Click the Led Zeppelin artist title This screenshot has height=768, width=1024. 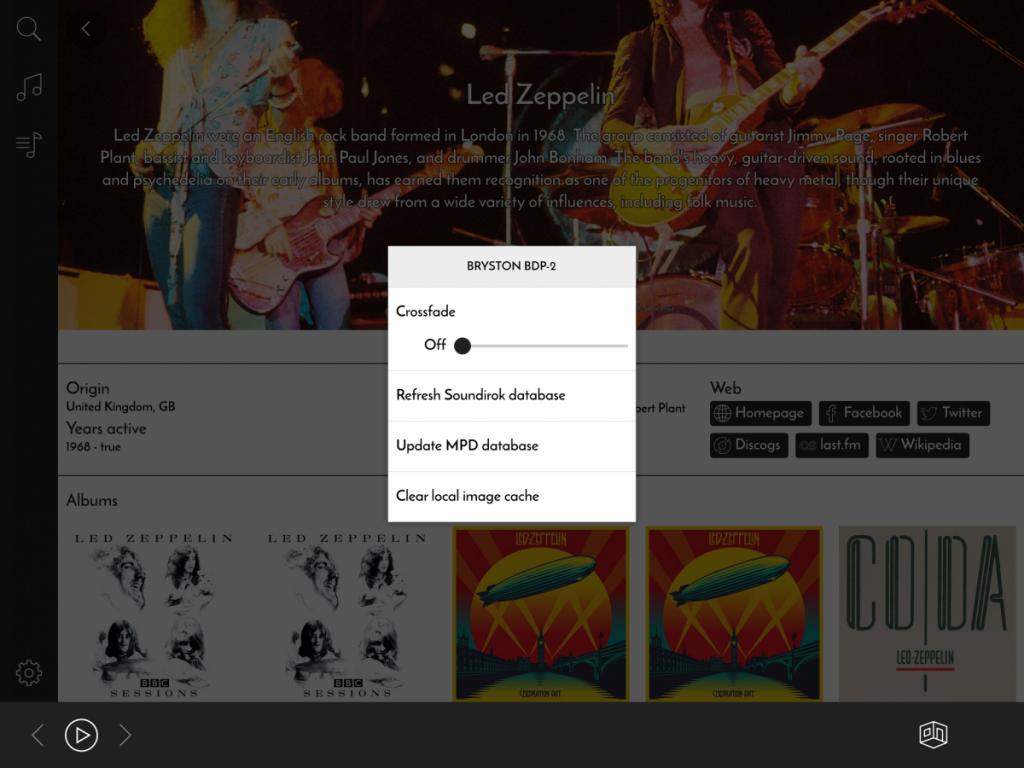[x=540, y=95]
